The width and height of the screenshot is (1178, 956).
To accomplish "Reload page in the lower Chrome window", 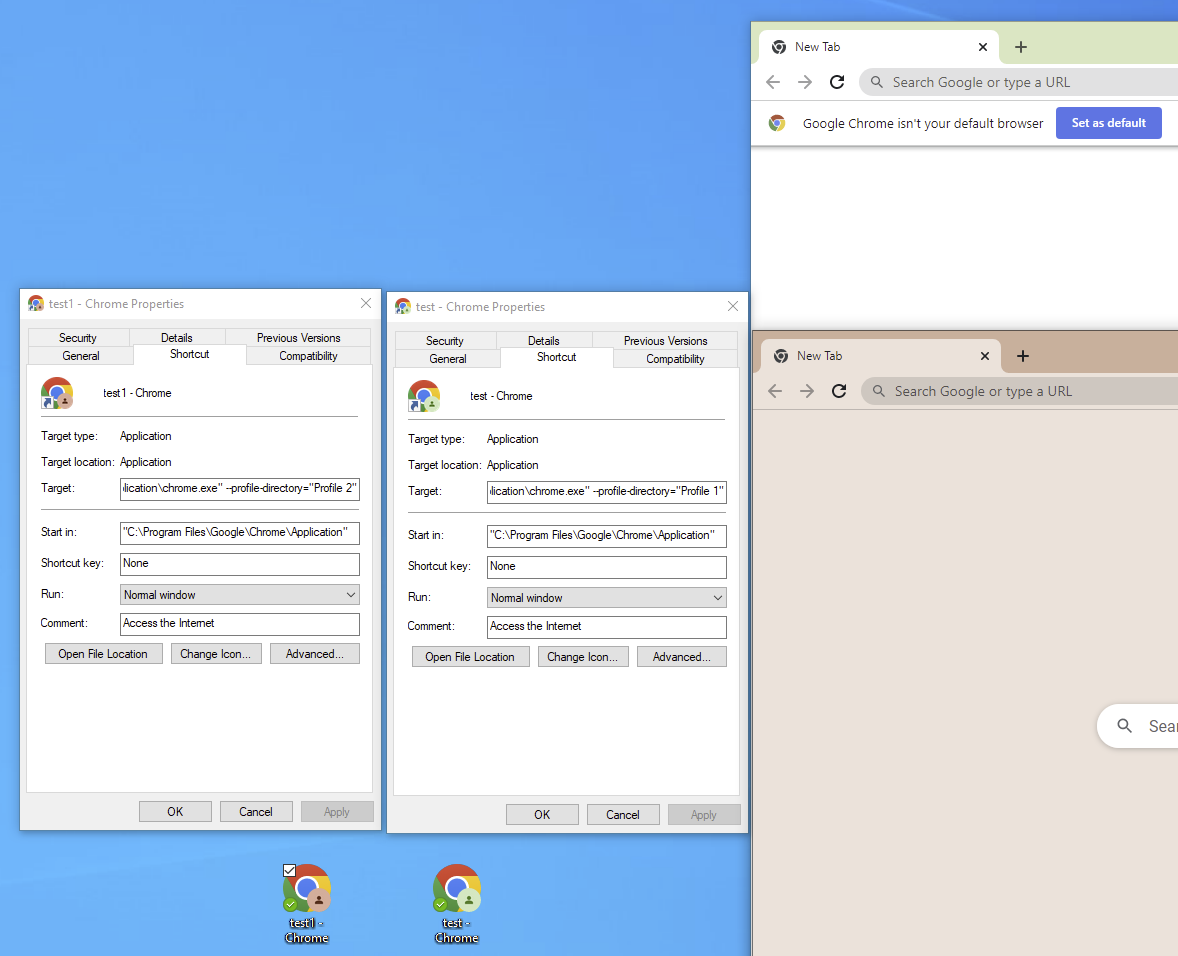I will tap(839, 391).
